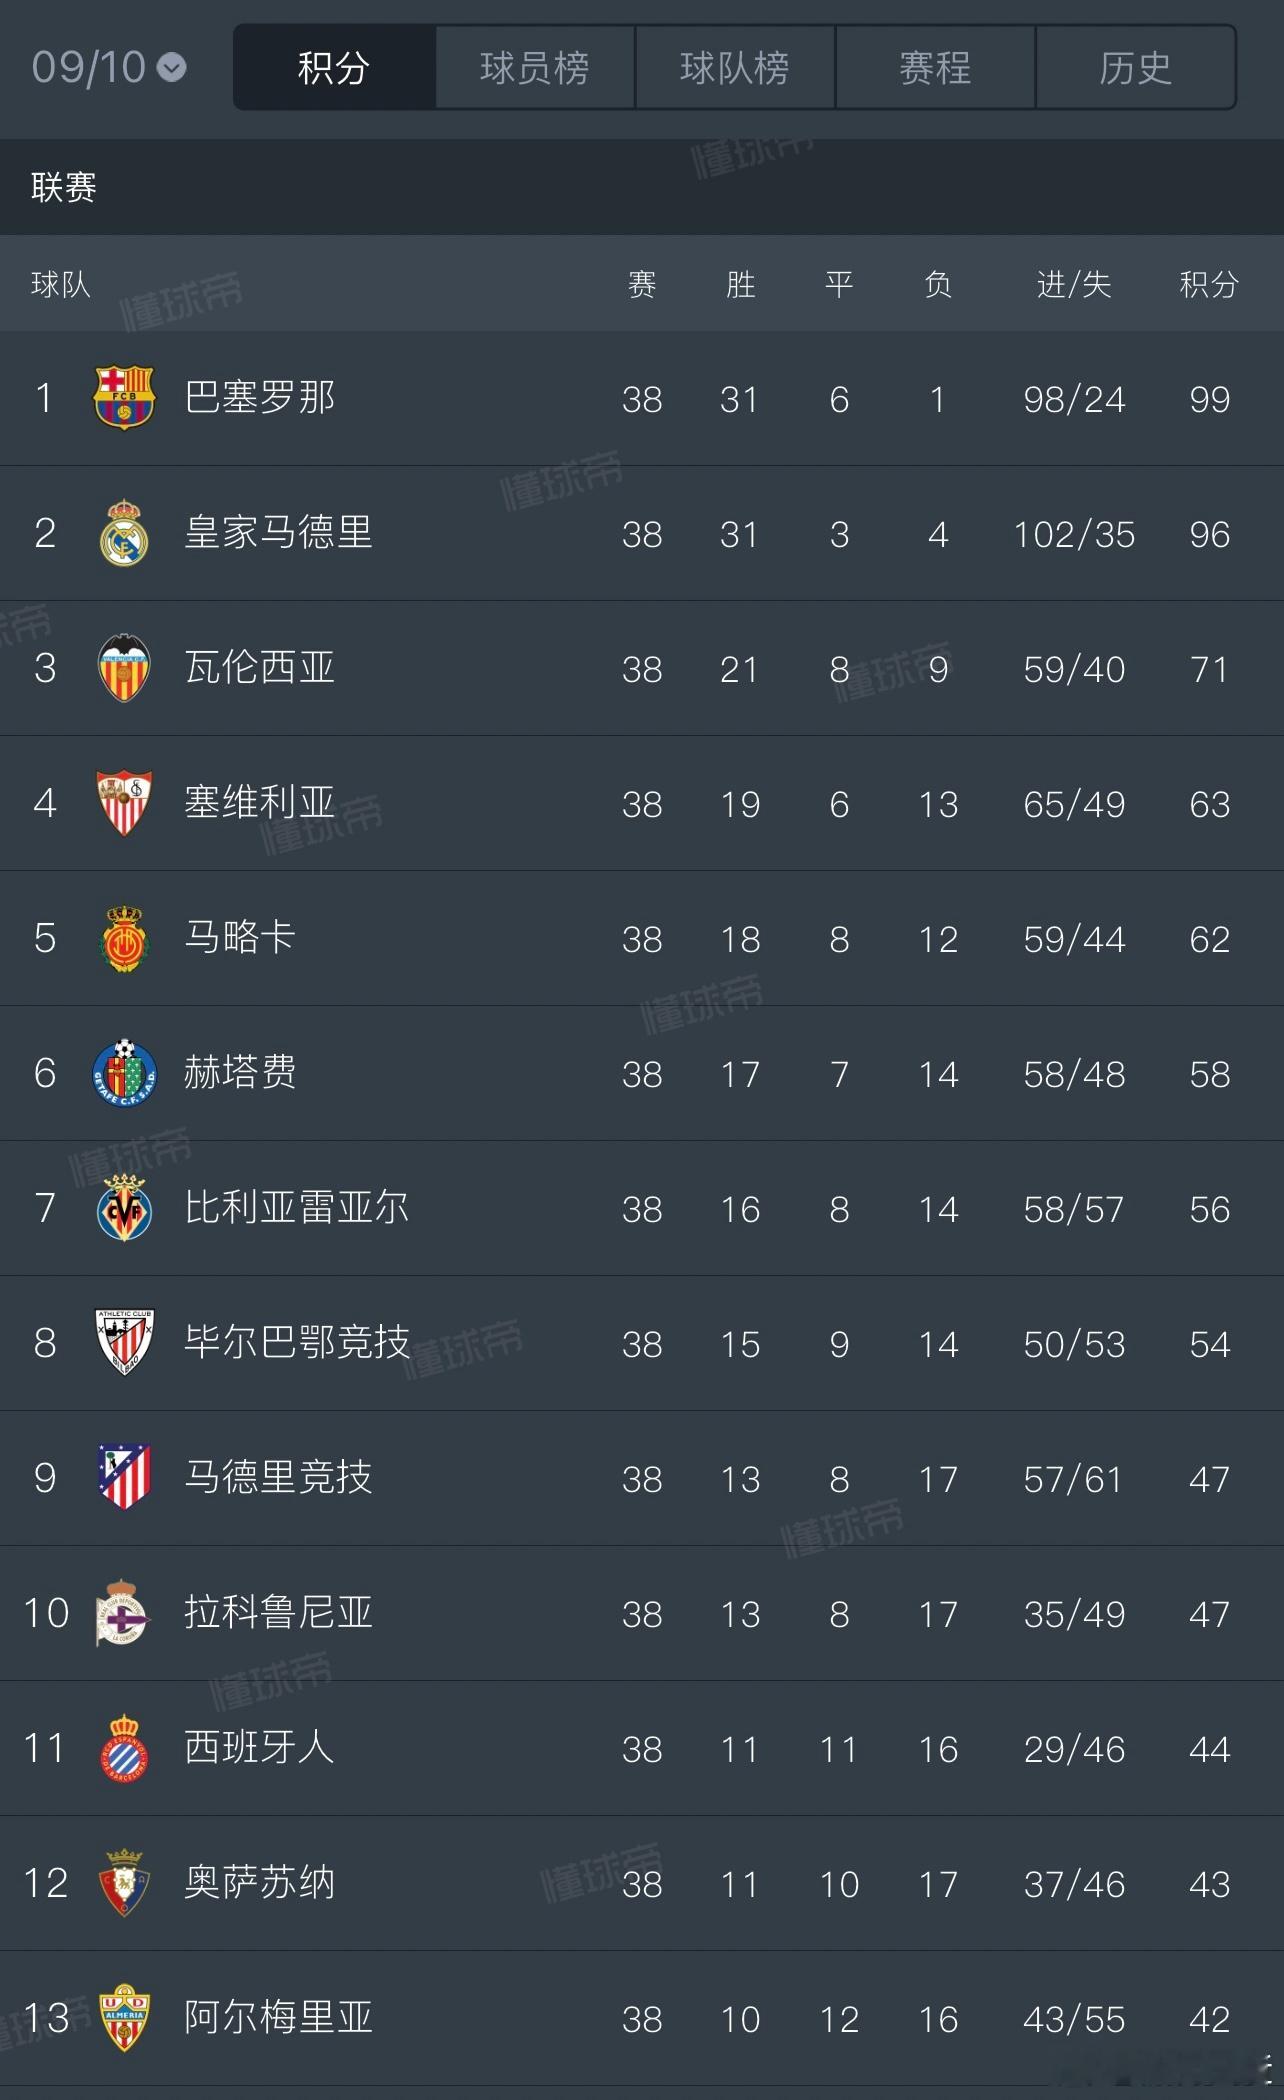Tap the Villarreal club crest
Image resolution: width=1284 pixels, height=2100 pixels.
pyautogui.click(x=124, y=1208)
